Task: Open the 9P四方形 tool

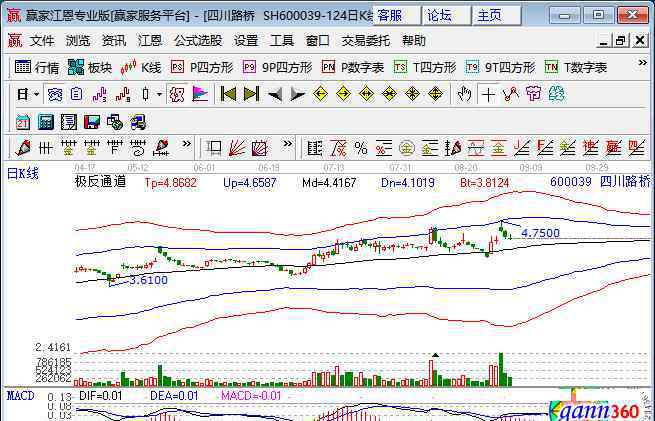Action: [278, 67]
